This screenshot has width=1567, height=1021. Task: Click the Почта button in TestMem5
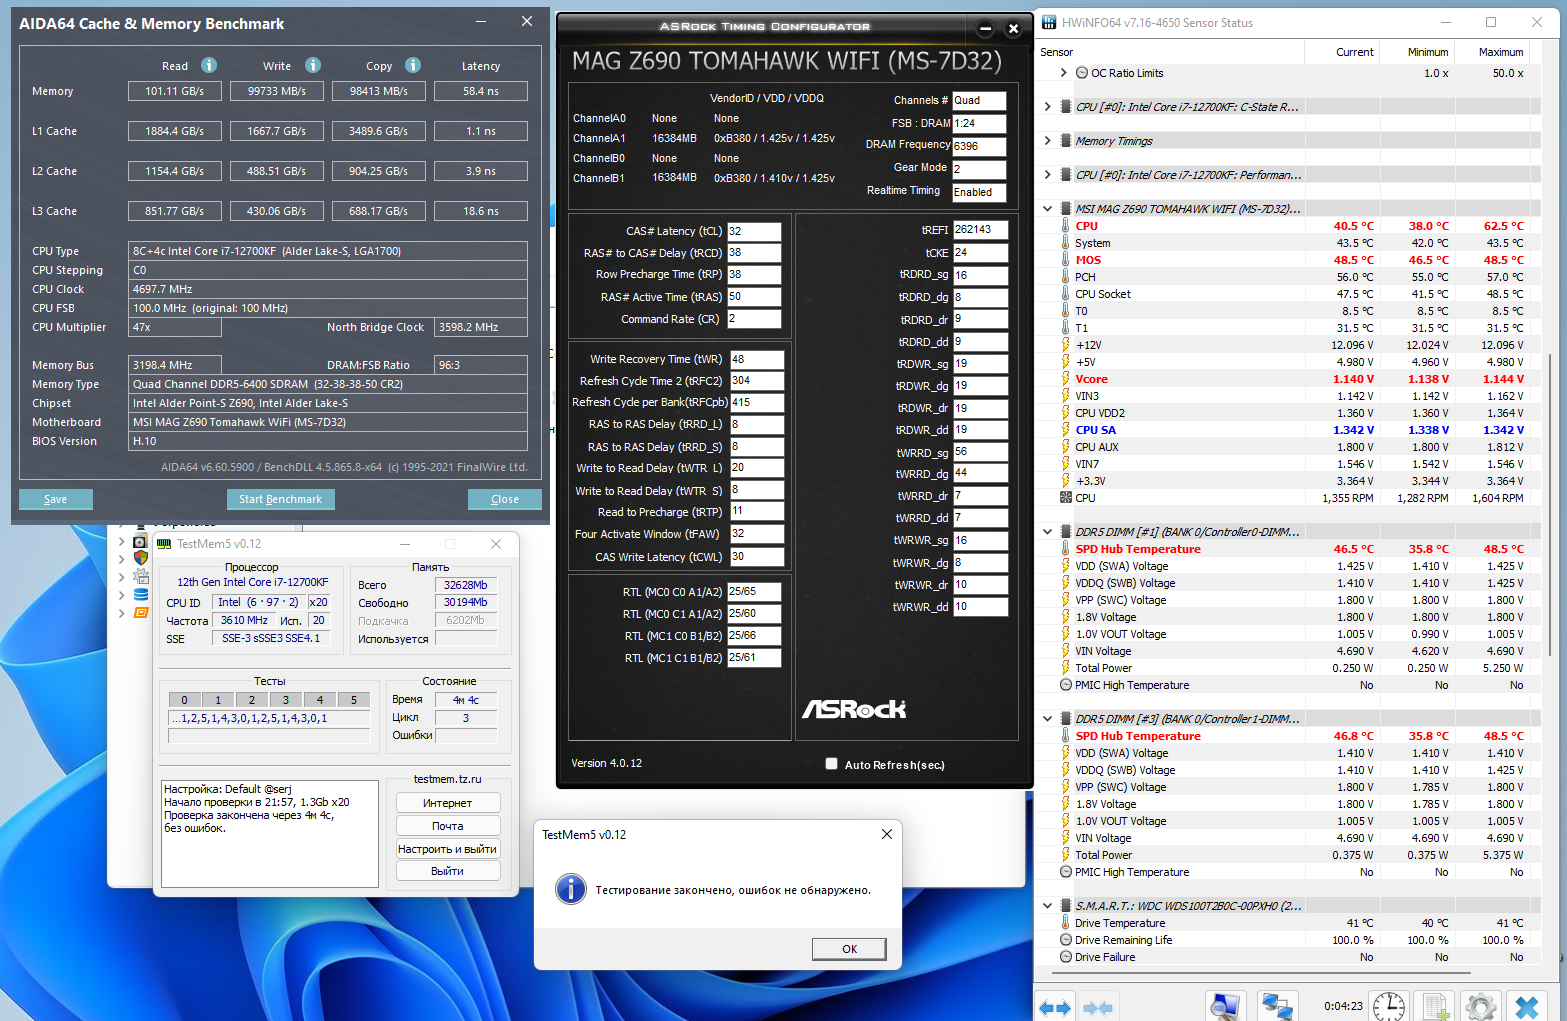pyautogui.click(x=448, y=826)
